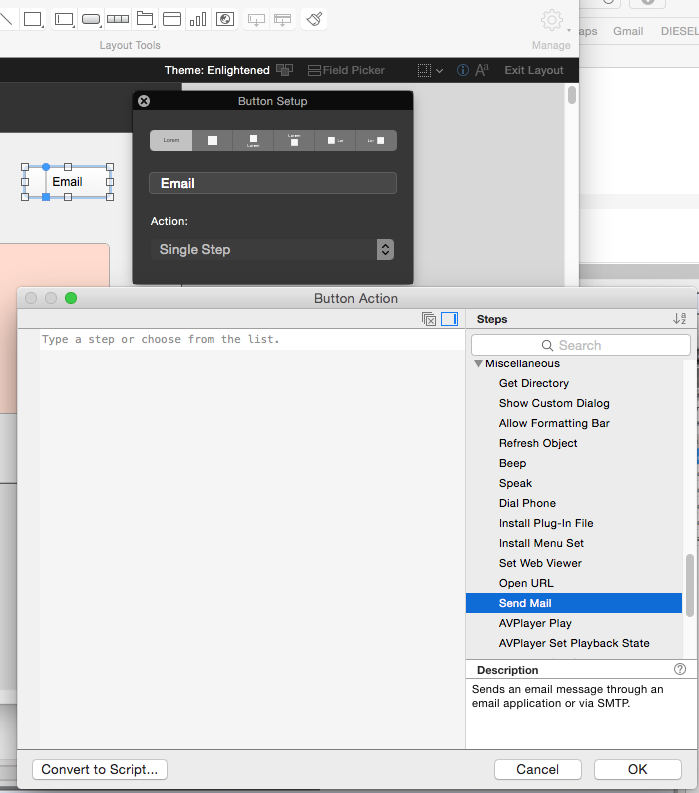Select the Web Viewer tool icon

[225, 20]
